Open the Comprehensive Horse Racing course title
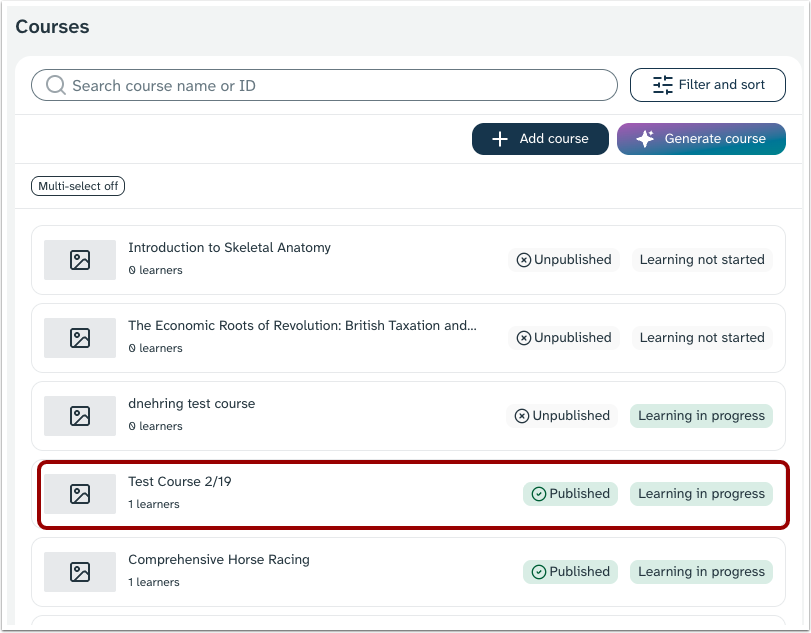The image size is (811, 633). [219, 560]
